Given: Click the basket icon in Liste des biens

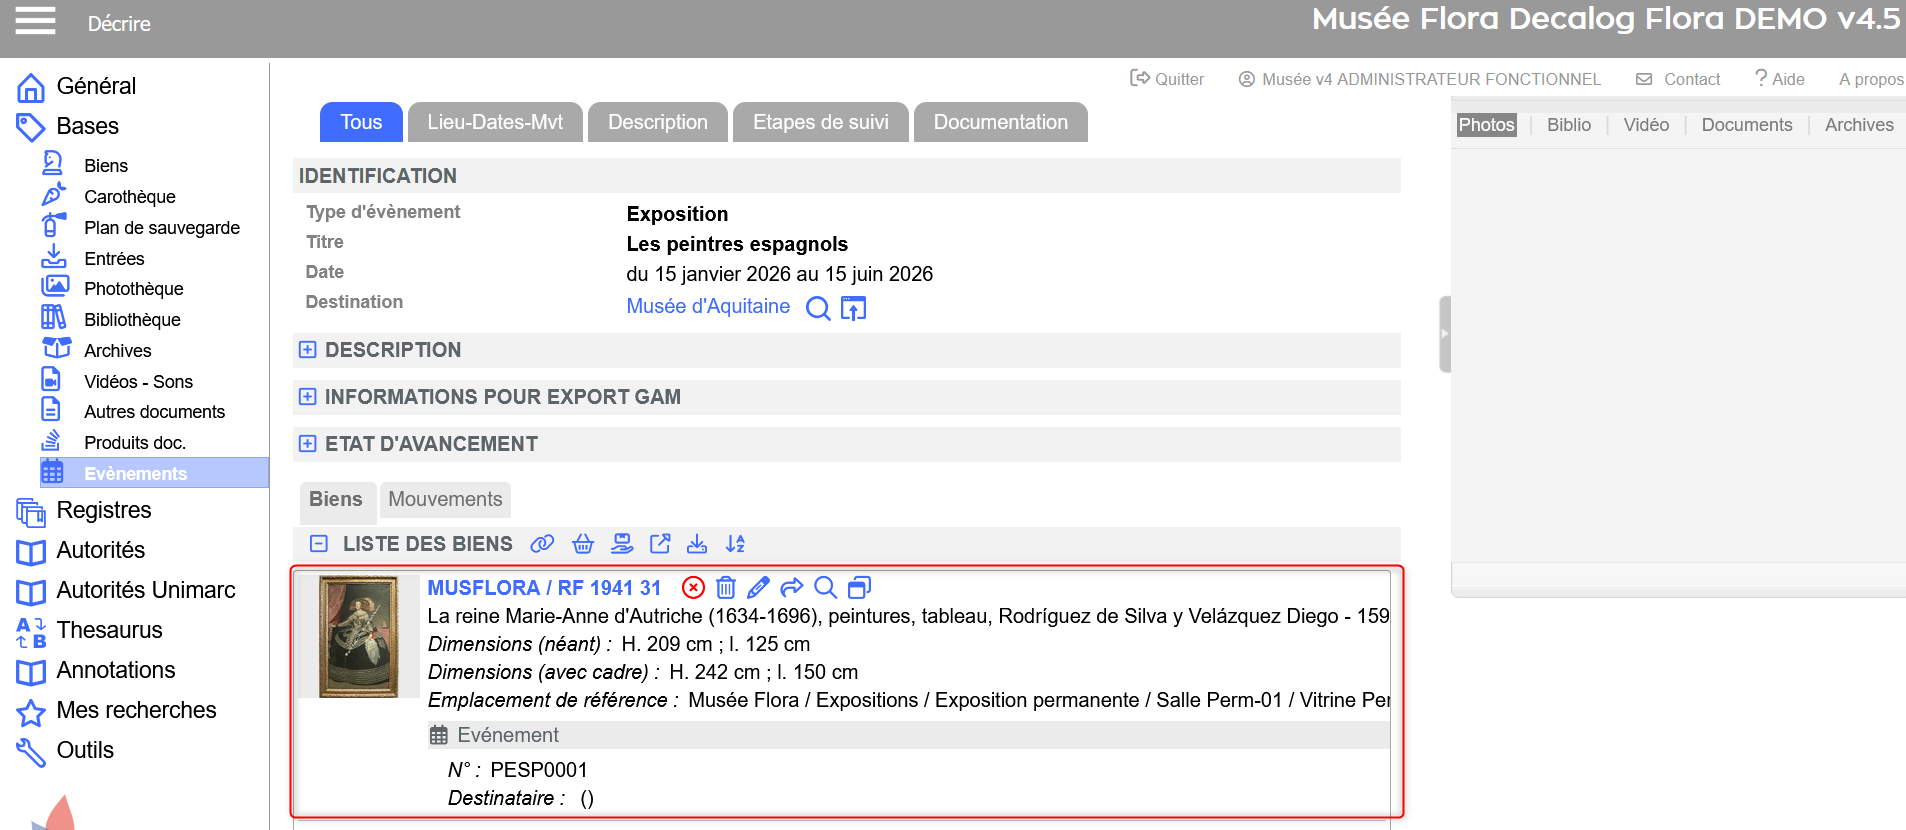Looking at the screenshot, I should 583,544.
